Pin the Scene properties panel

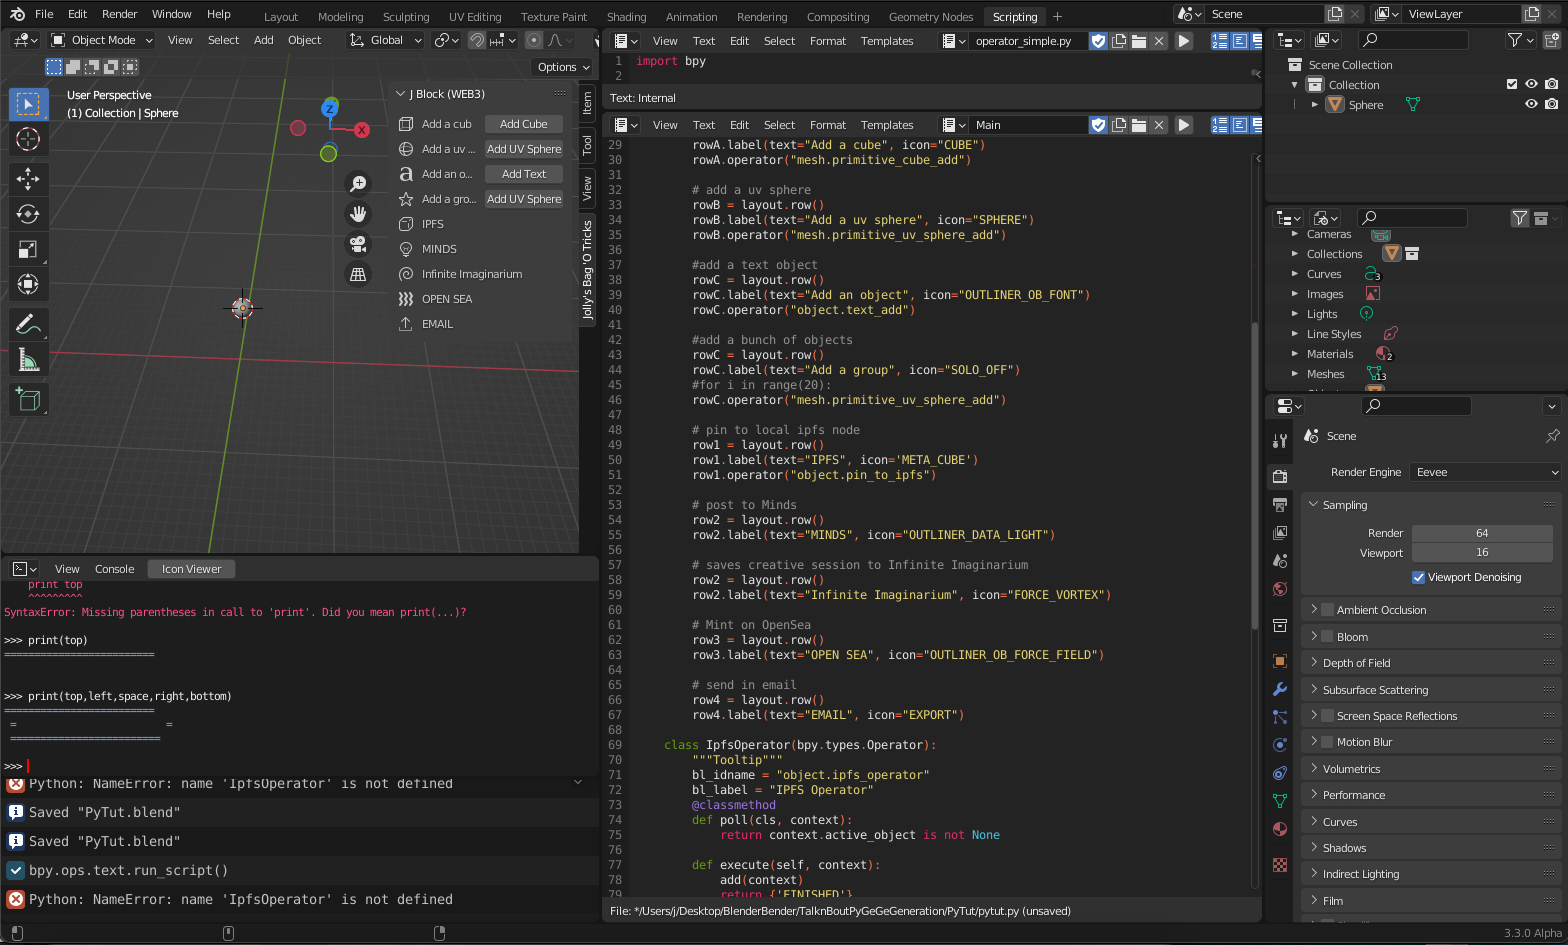pyautogui.click(x=1552, y=436)
